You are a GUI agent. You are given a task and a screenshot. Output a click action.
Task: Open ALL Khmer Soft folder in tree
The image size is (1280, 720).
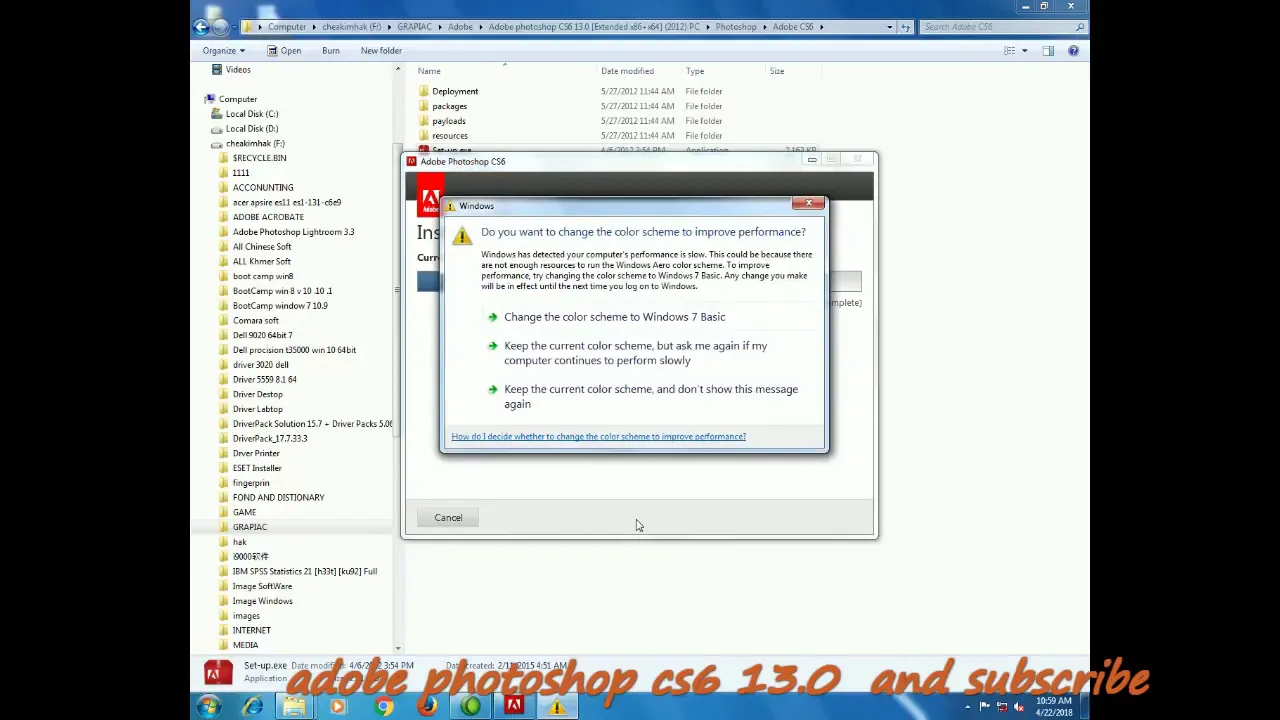tap(261, 261)
